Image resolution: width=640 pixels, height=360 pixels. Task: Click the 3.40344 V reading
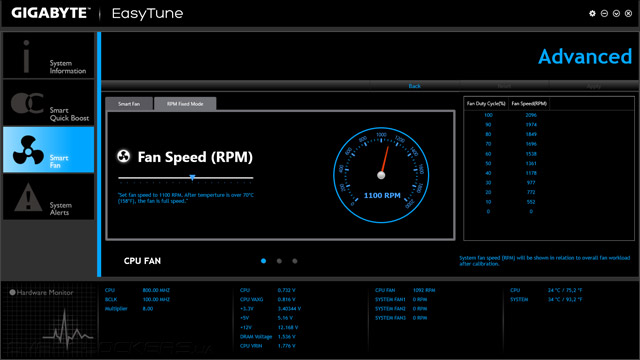pos(289,309)
